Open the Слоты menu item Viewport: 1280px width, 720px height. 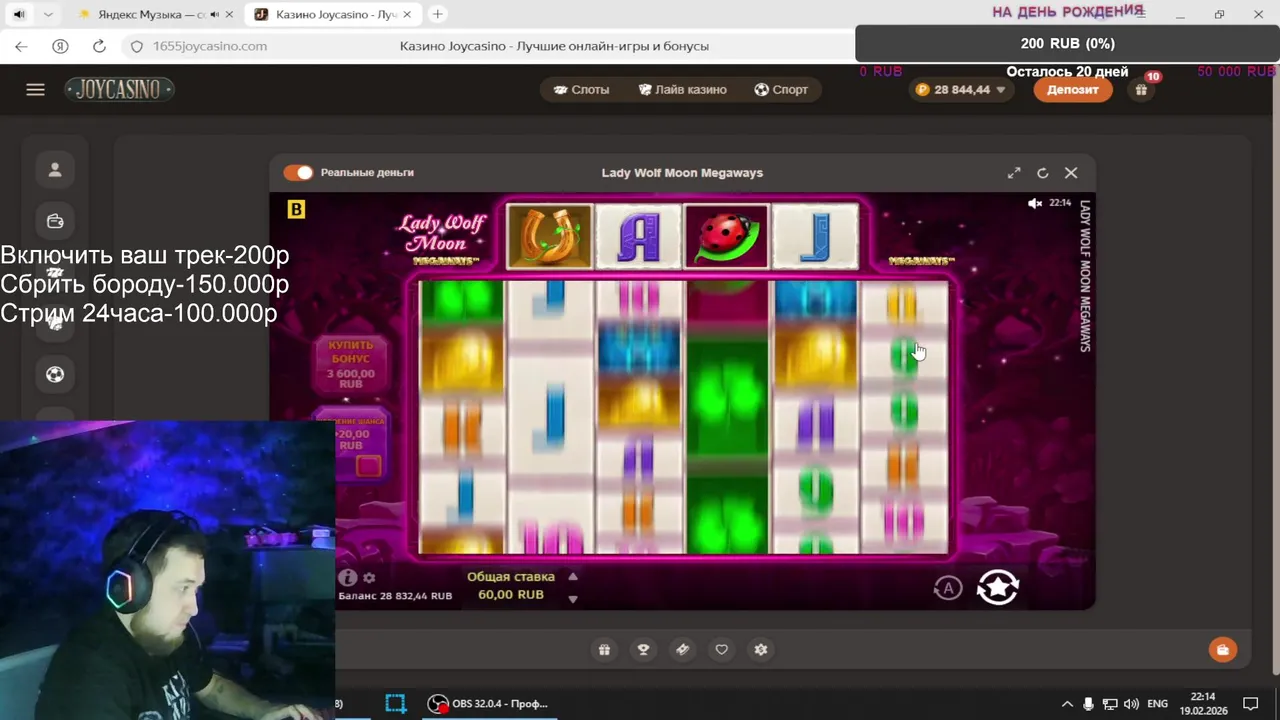[x=581, y=90]
